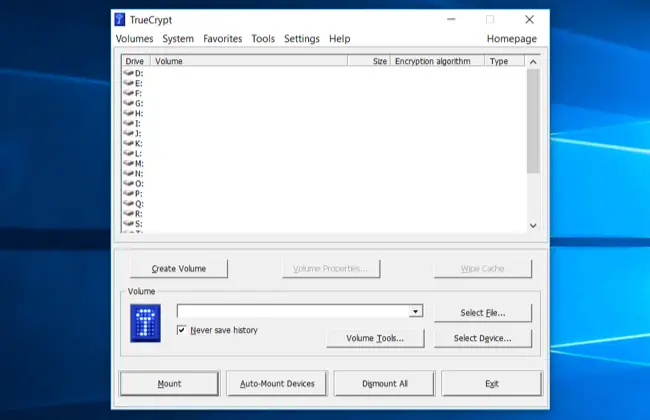Click the Create Volume button
The width and height of the screenshot is (650, 420).
(179, 269)
